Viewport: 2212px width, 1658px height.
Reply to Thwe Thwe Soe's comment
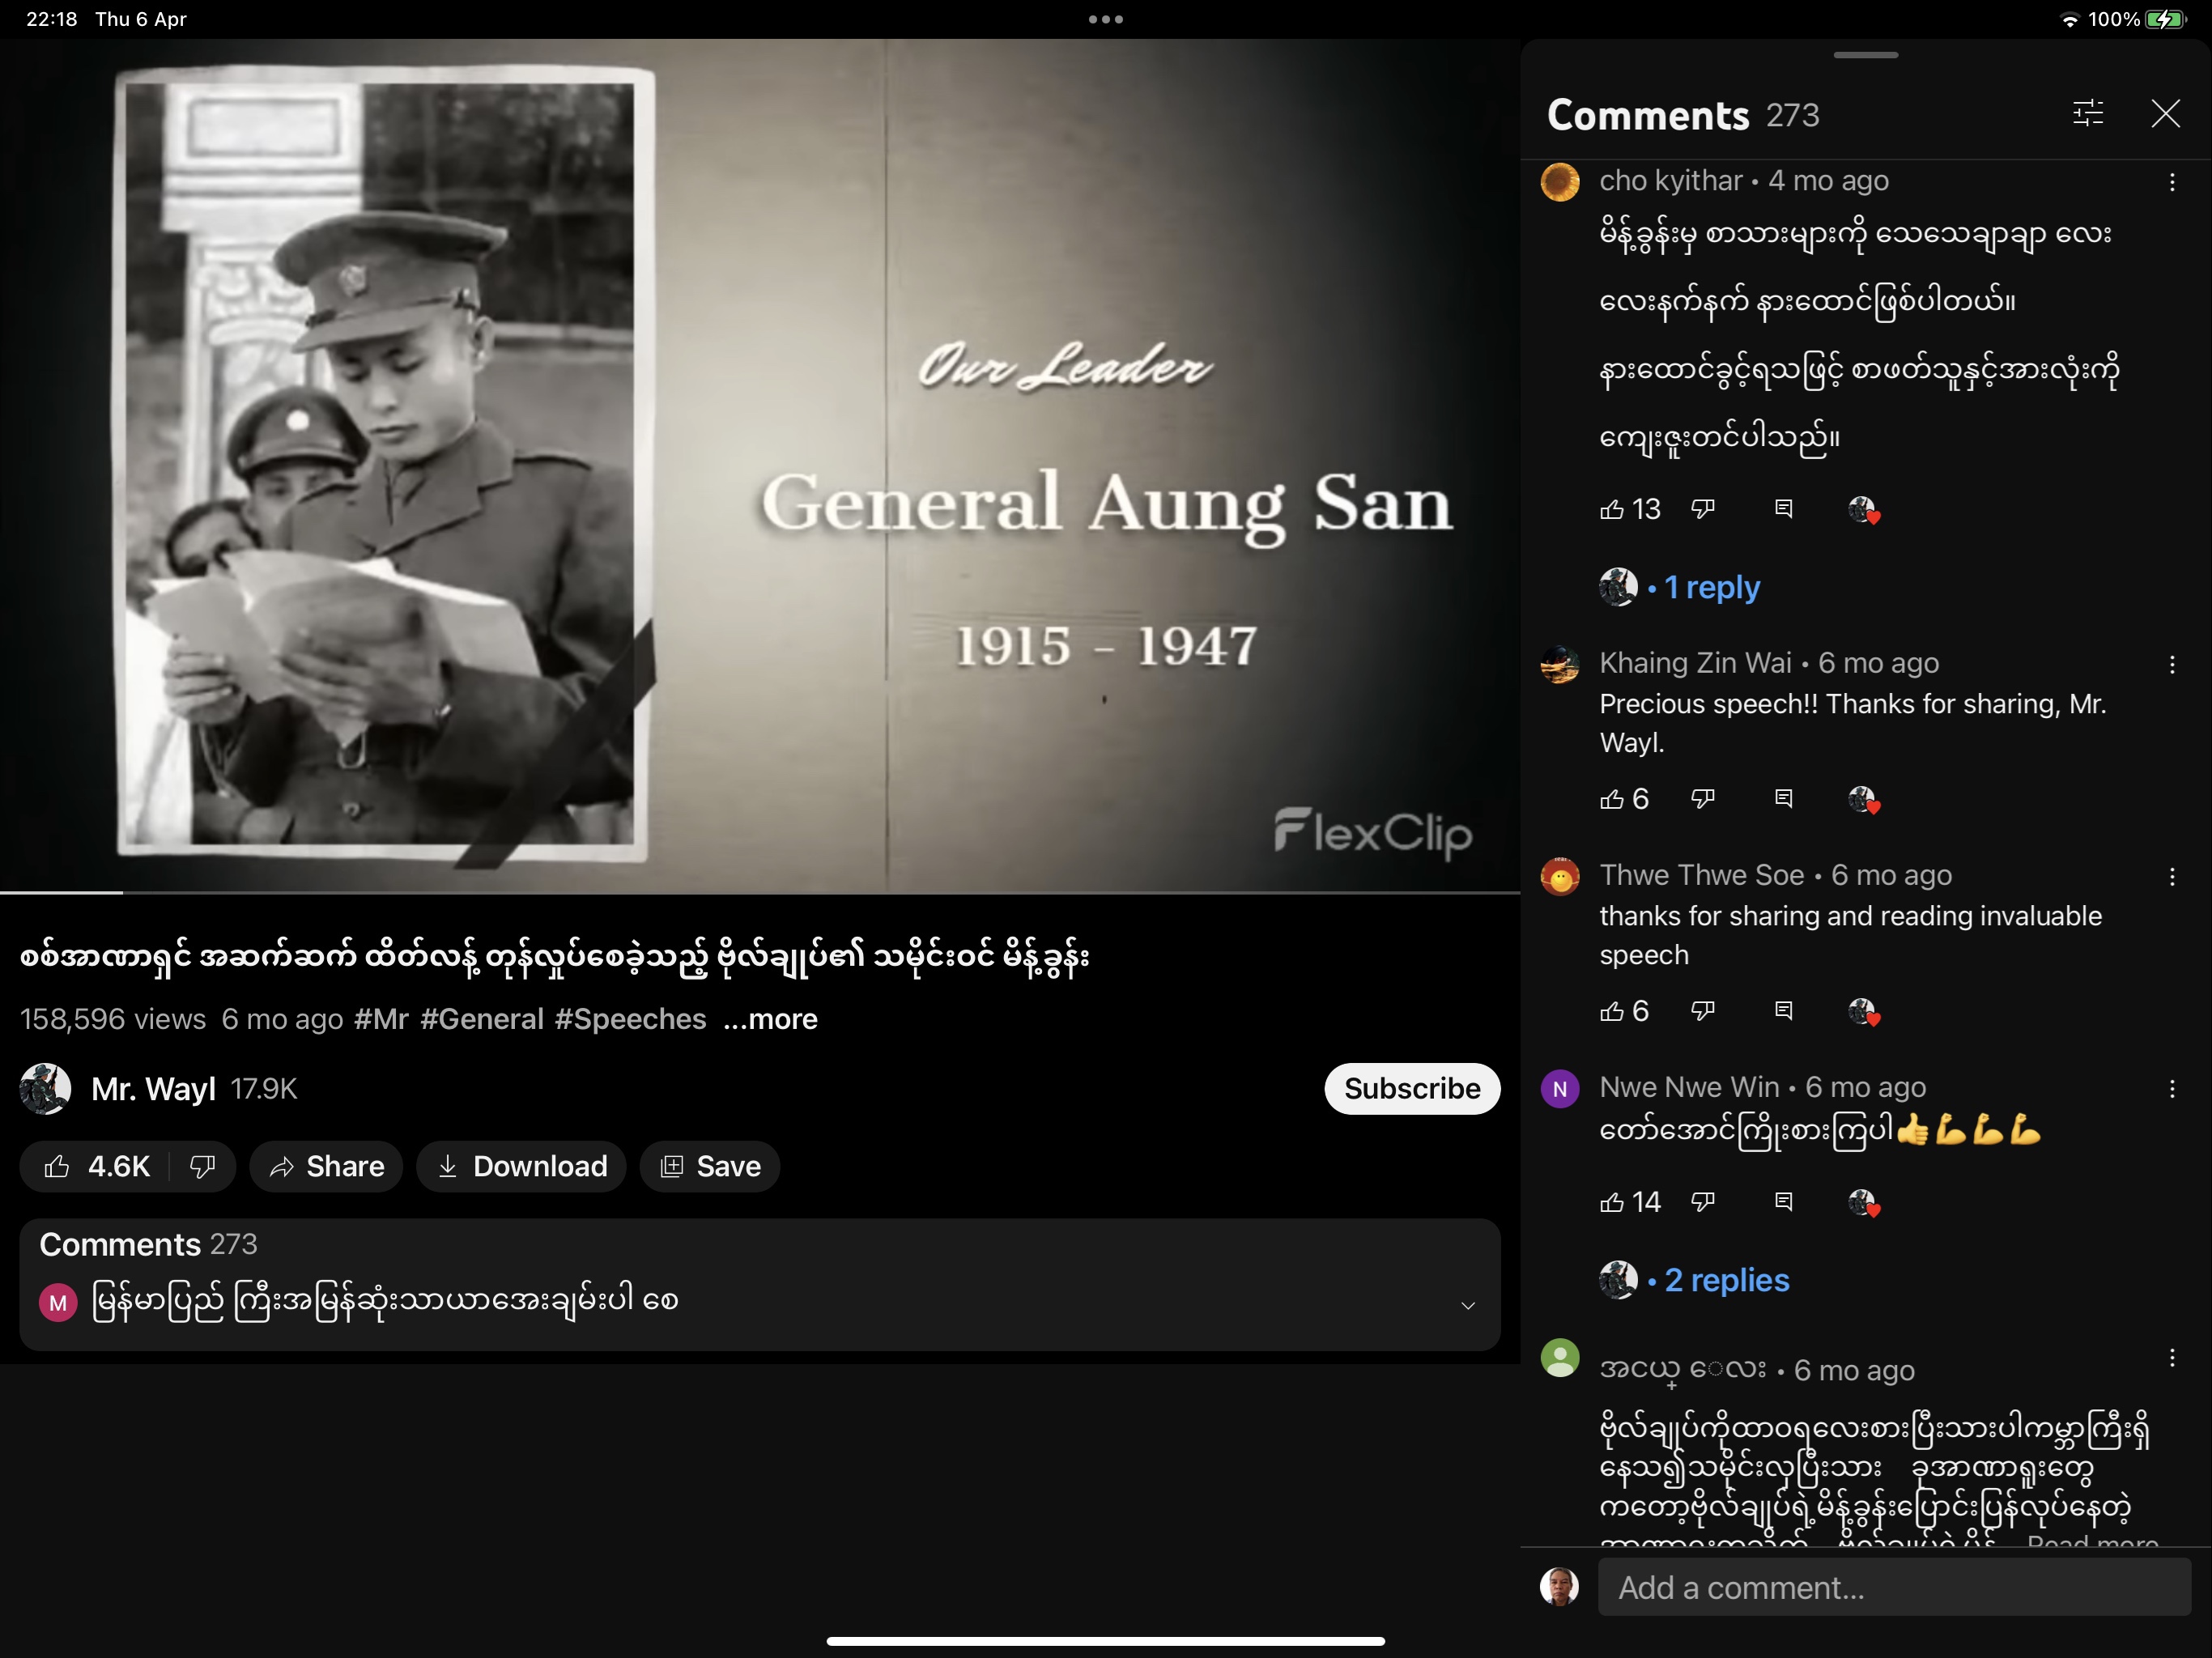[1783, 1011]
